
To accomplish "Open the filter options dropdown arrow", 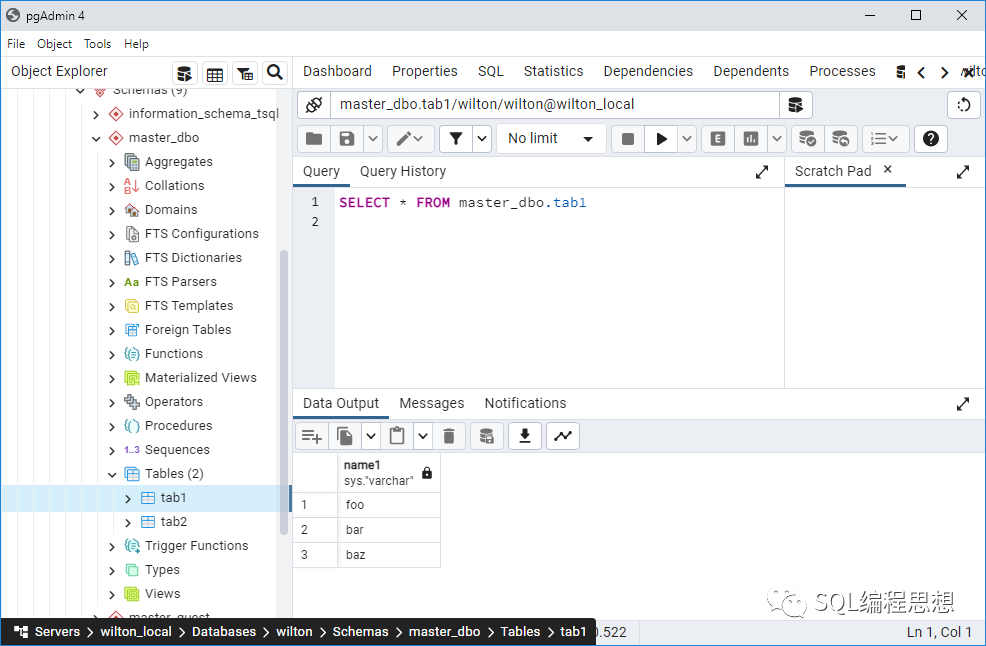I will (x=482, y=139).
